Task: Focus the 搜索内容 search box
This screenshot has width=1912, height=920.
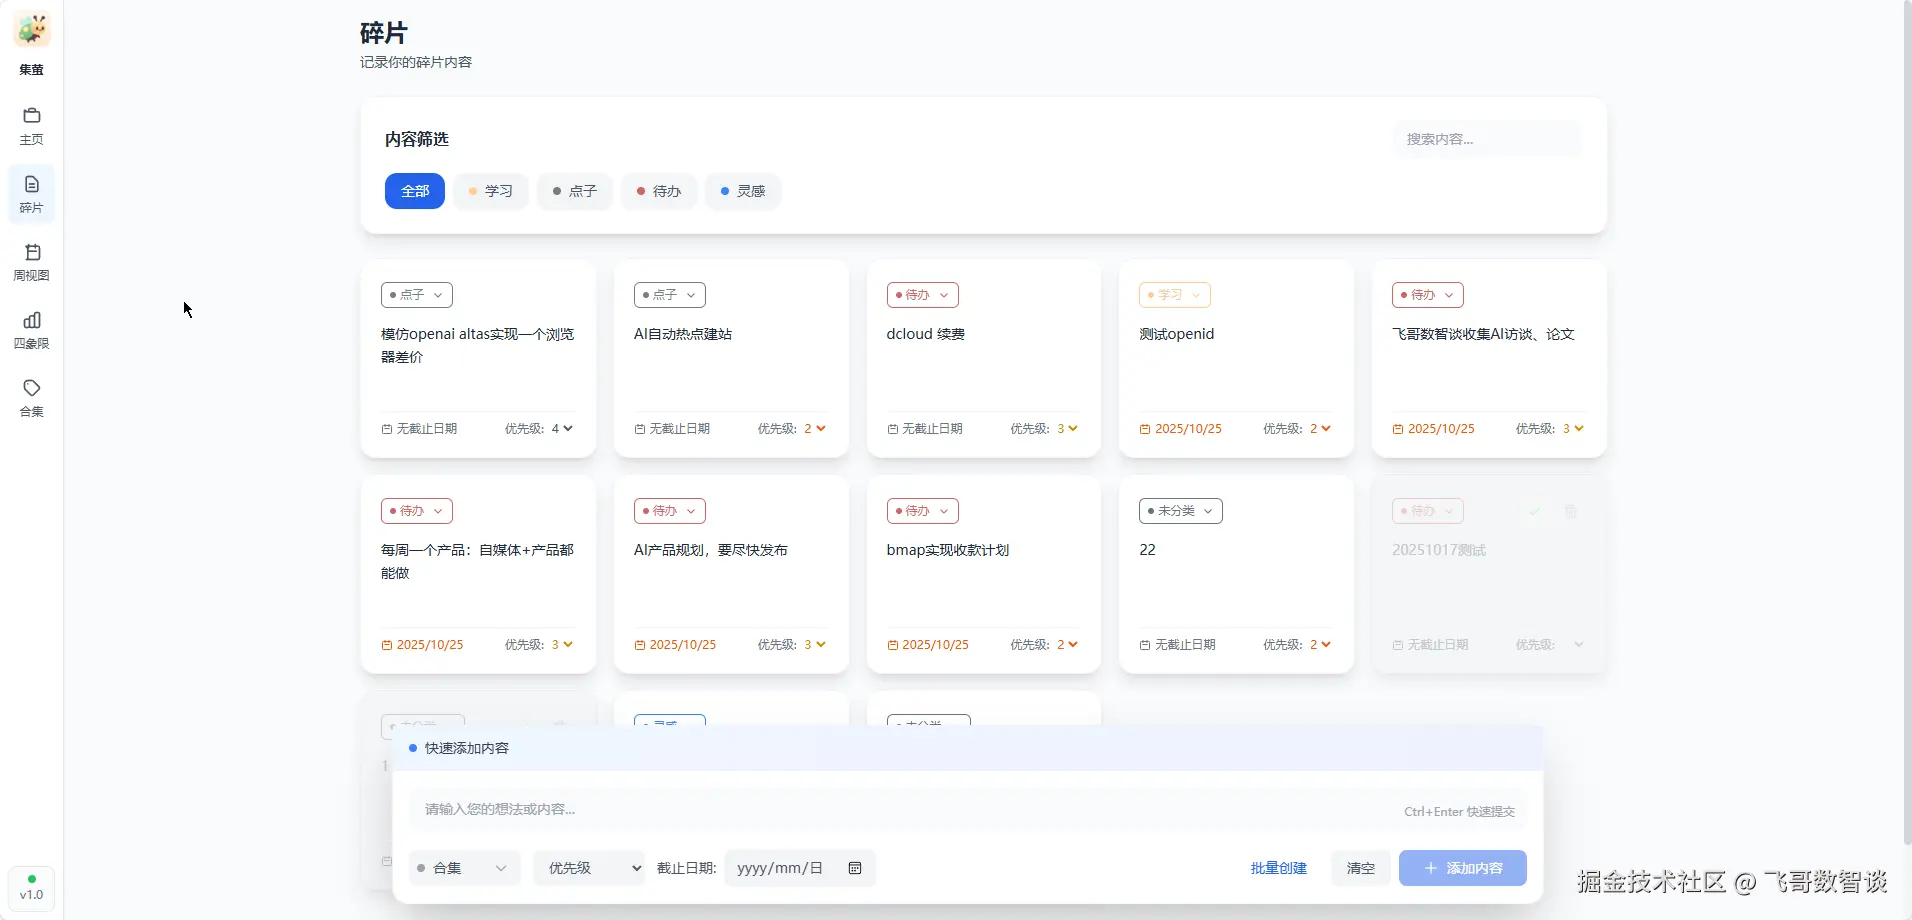Action: 1487,139
